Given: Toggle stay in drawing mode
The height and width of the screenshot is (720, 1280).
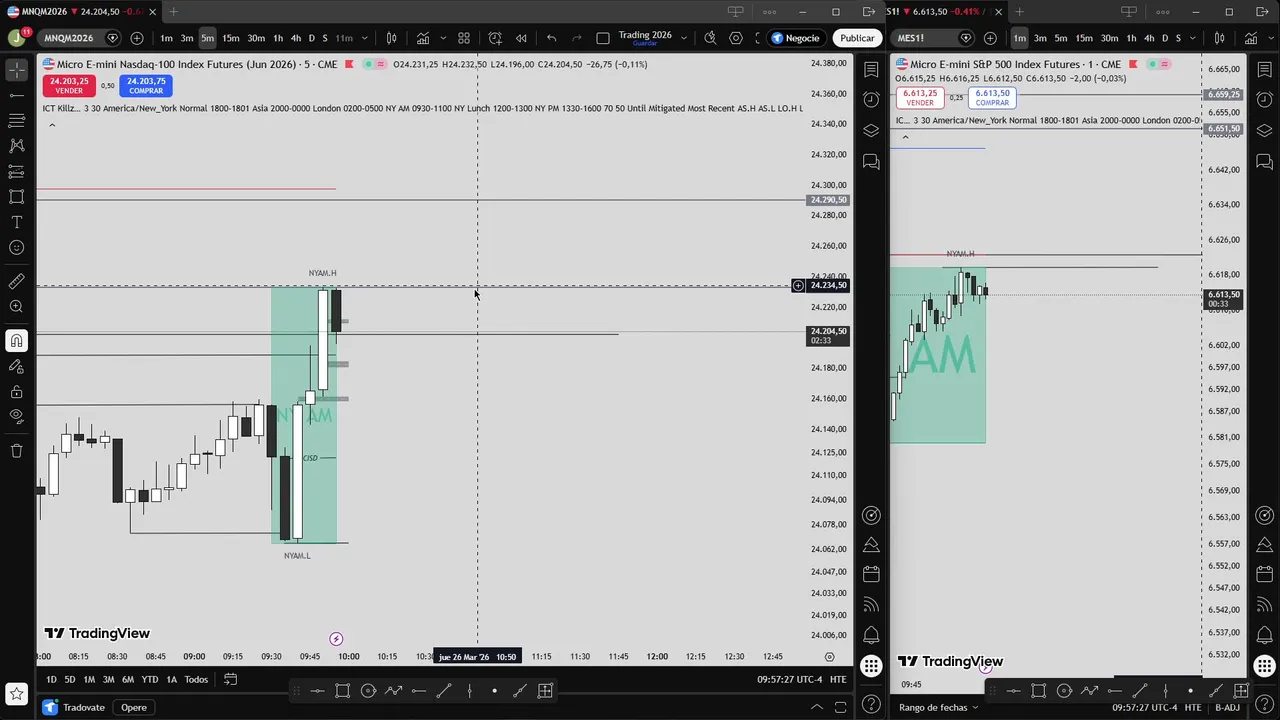Looking at the screenshot, I should pos(16,366).
